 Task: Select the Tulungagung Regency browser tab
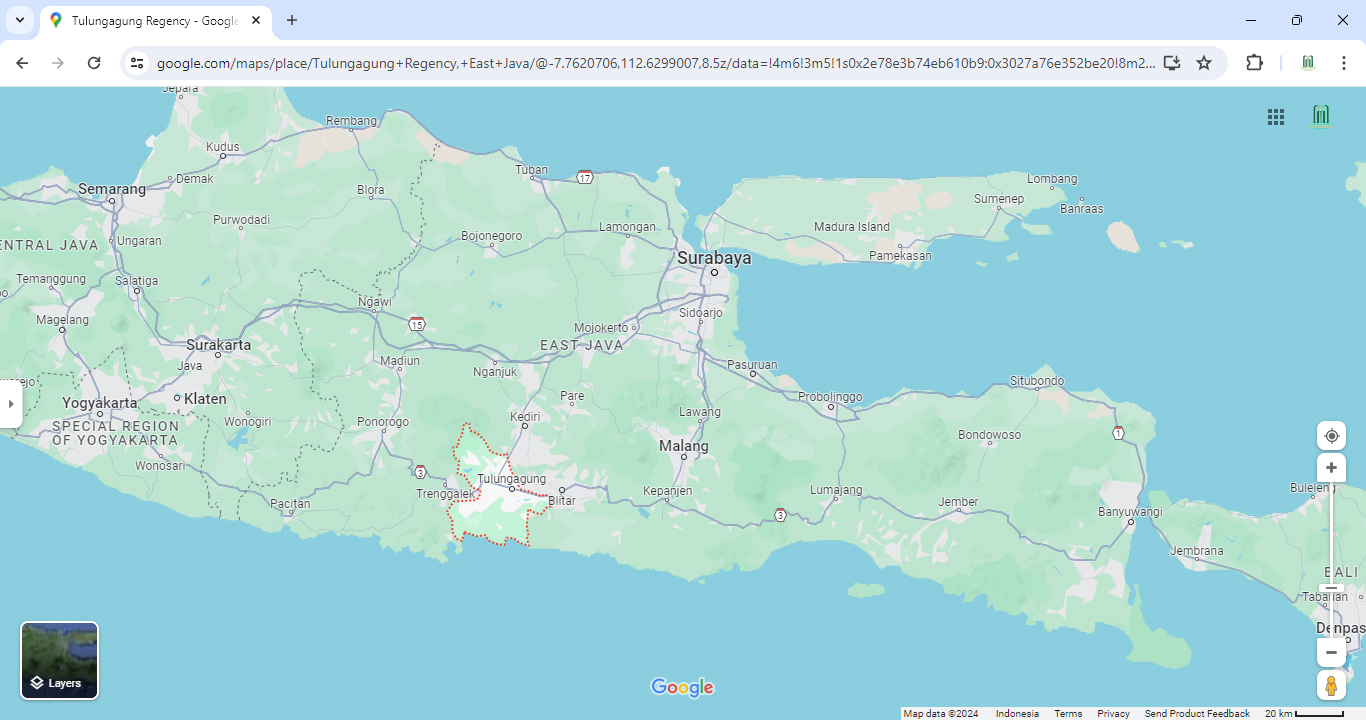pos(155,20)
